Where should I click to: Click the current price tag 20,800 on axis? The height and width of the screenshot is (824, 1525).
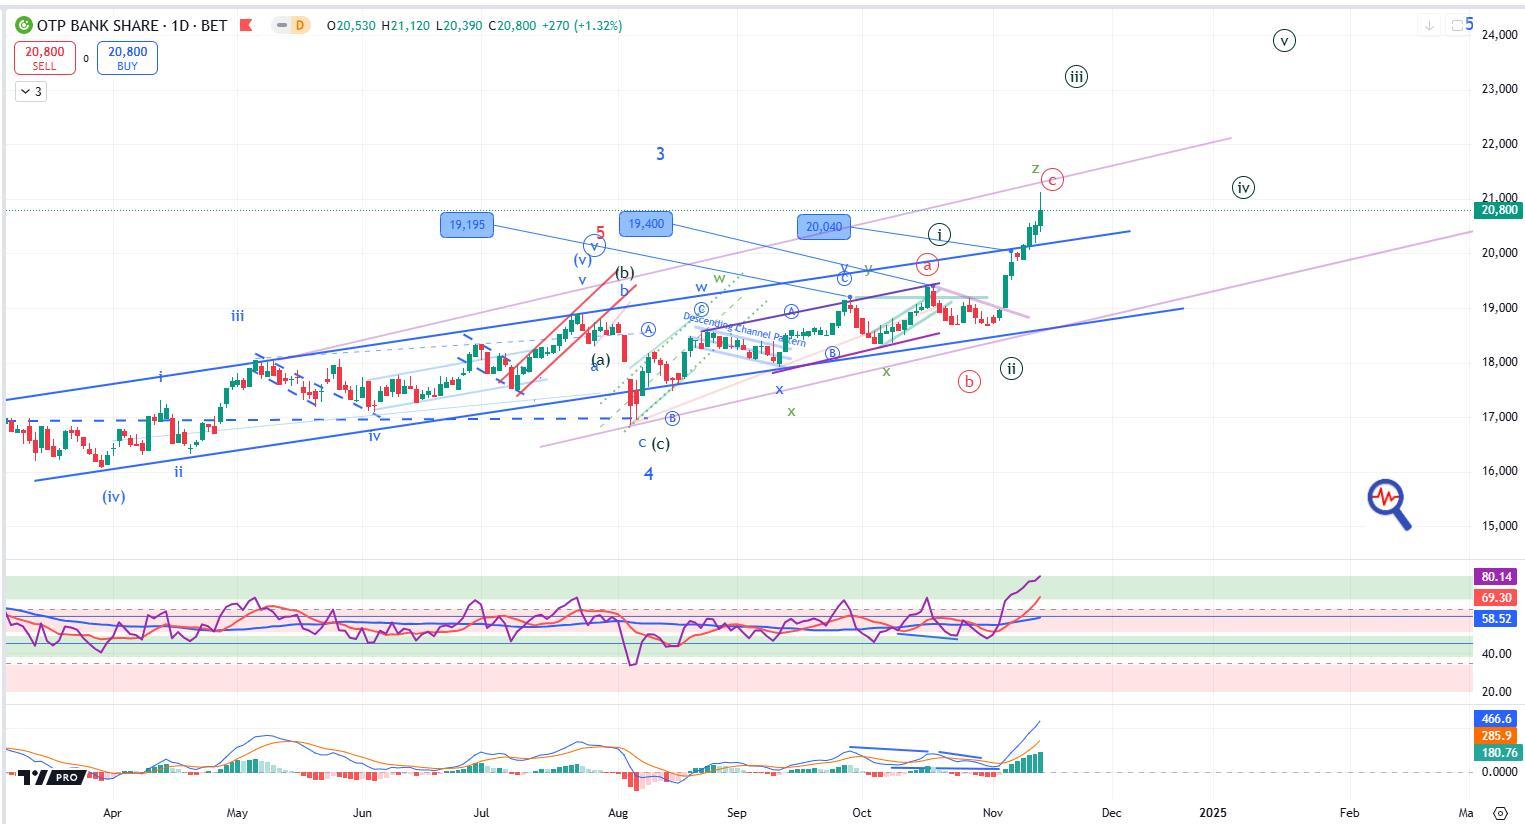pyautogui.click(x=1498, y=210)
